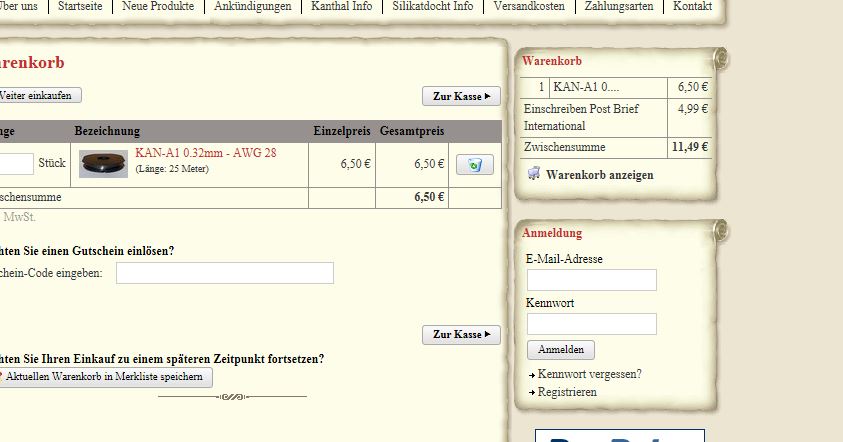Image resolution: width=843 pixels, height=442 pixels.
Task: Click Einschreiben Post Brief International text
Action: tap(581, 117)
